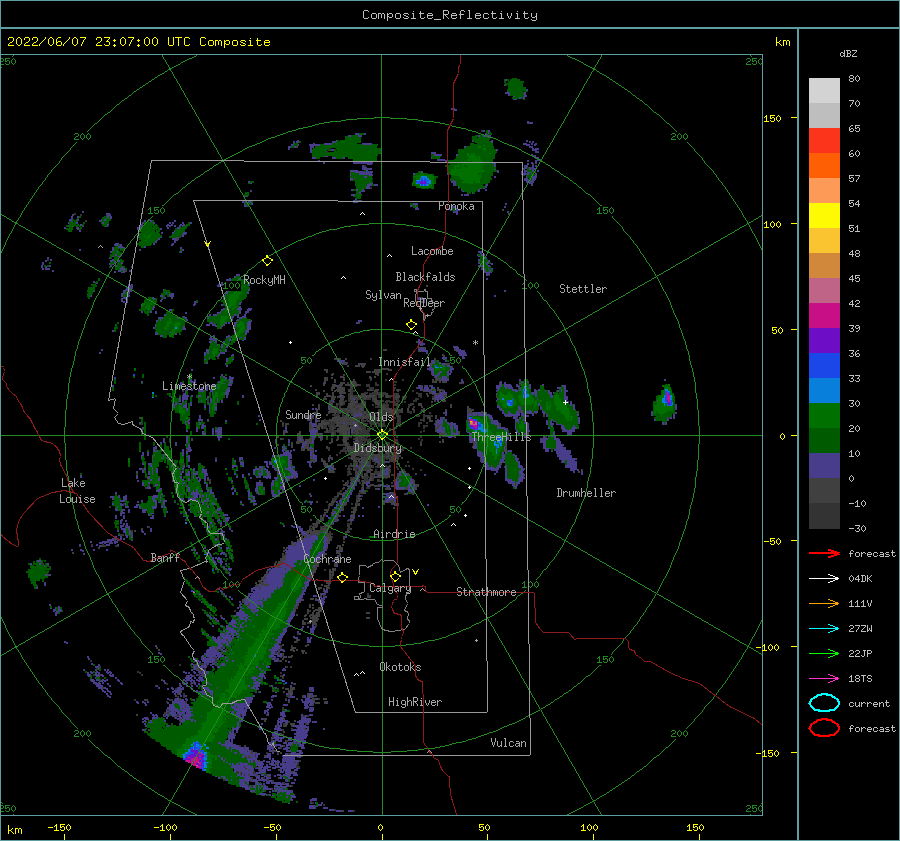Click the yellow diamond marker below RedDeer

(x=412, y=325)
